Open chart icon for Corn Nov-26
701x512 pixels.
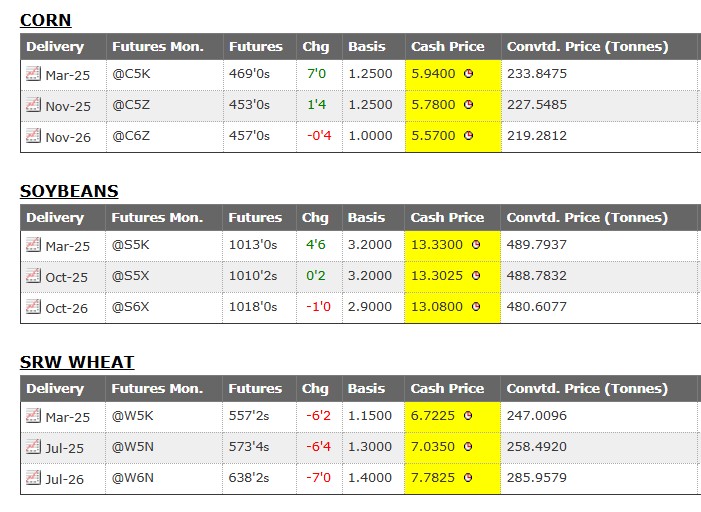32,136
